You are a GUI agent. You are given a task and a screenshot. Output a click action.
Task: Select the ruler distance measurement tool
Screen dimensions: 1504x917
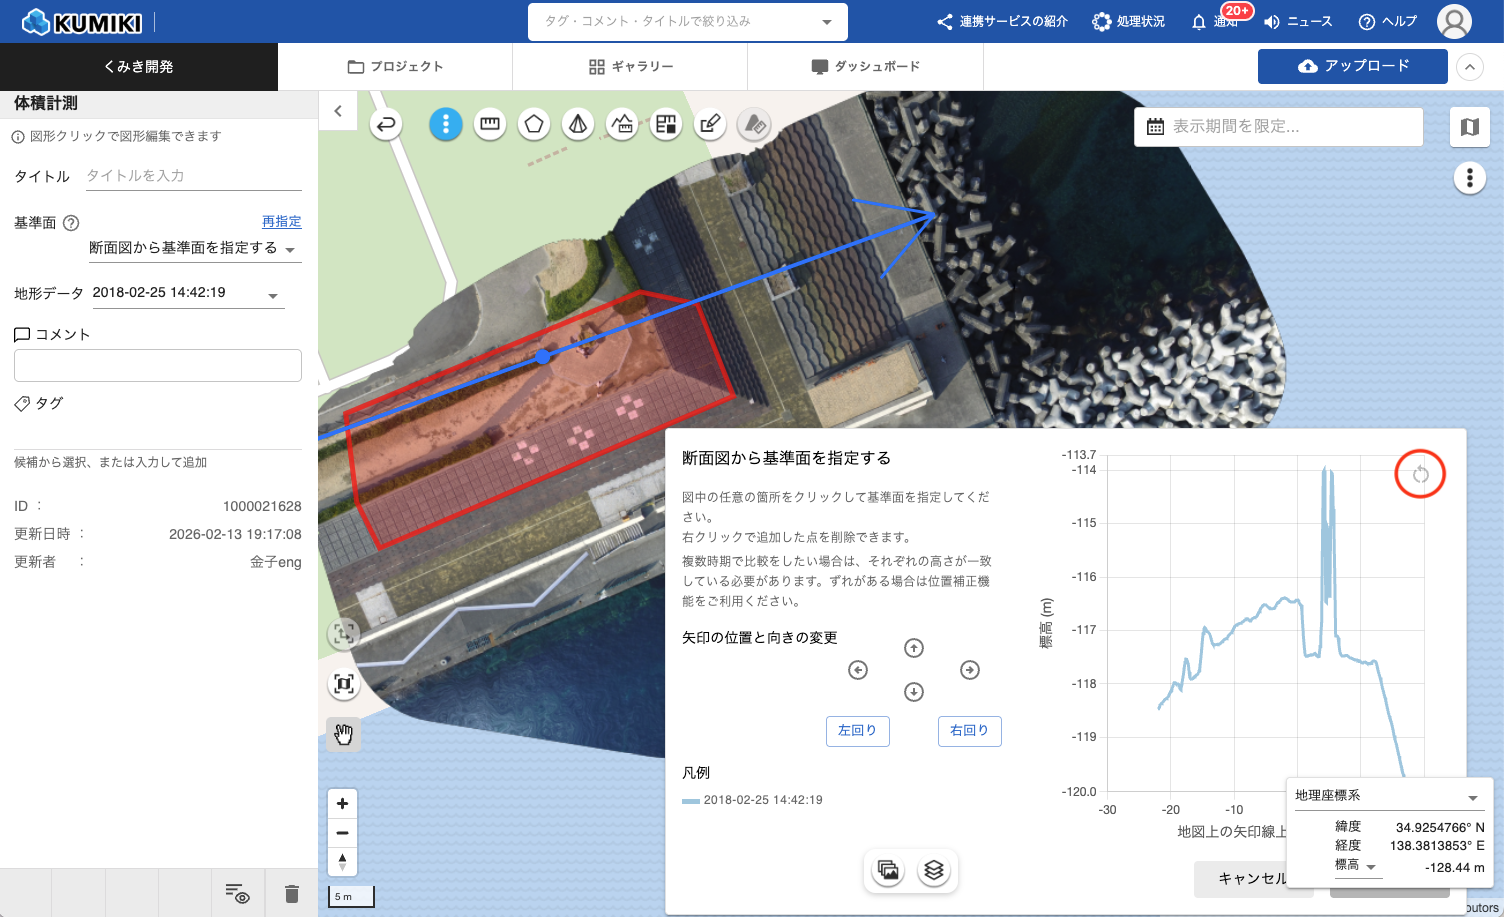490,124
